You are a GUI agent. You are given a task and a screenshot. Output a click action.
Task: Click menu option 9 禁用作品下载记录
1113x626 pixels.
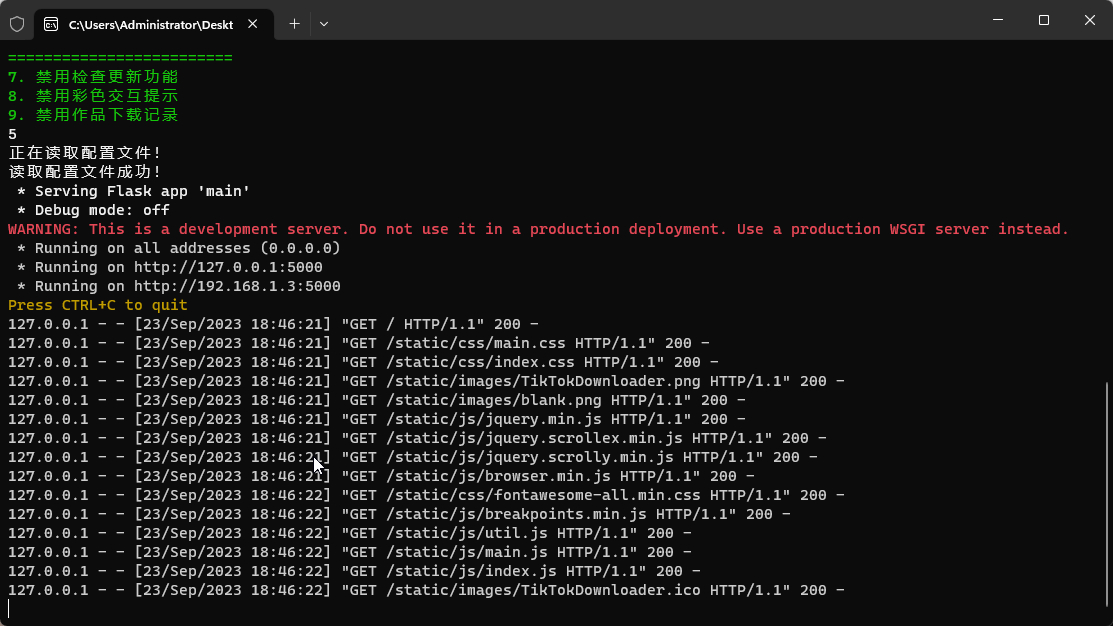click(x=93, y=115)
